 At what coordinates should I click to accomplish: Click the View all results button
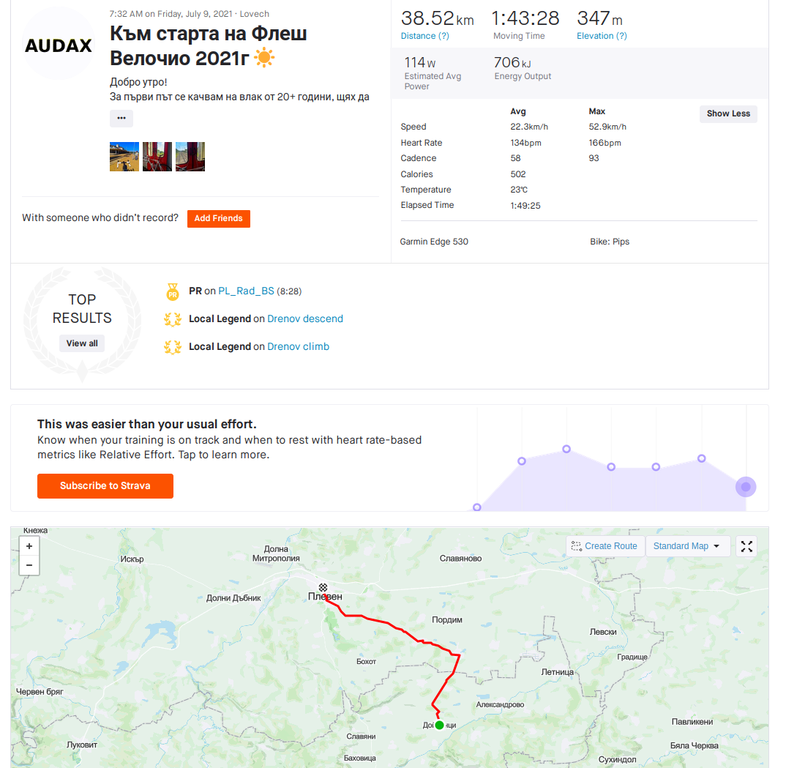[x=82, y=343]
